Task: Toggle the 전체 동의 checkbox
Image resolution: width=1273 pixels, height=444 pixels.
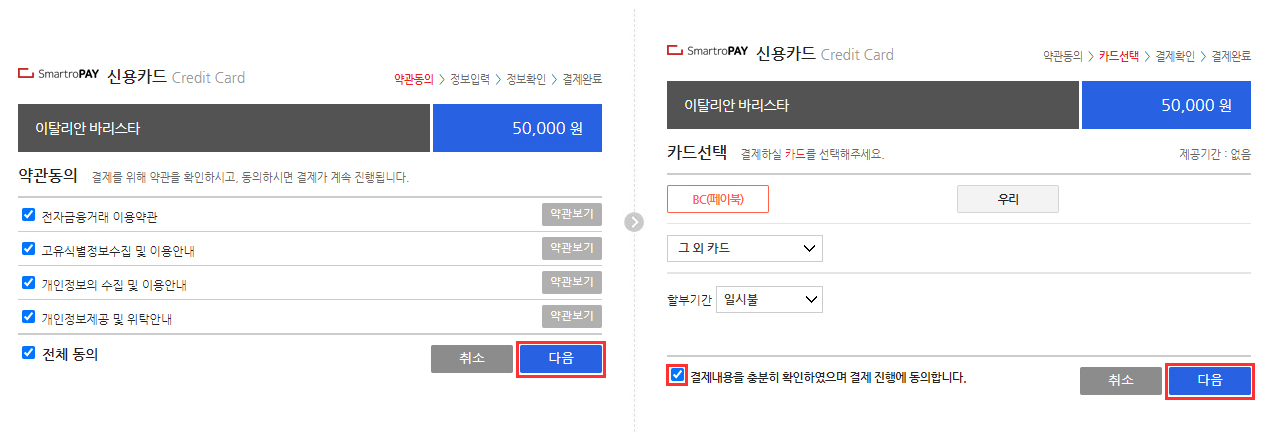Action: pos(28,353)
